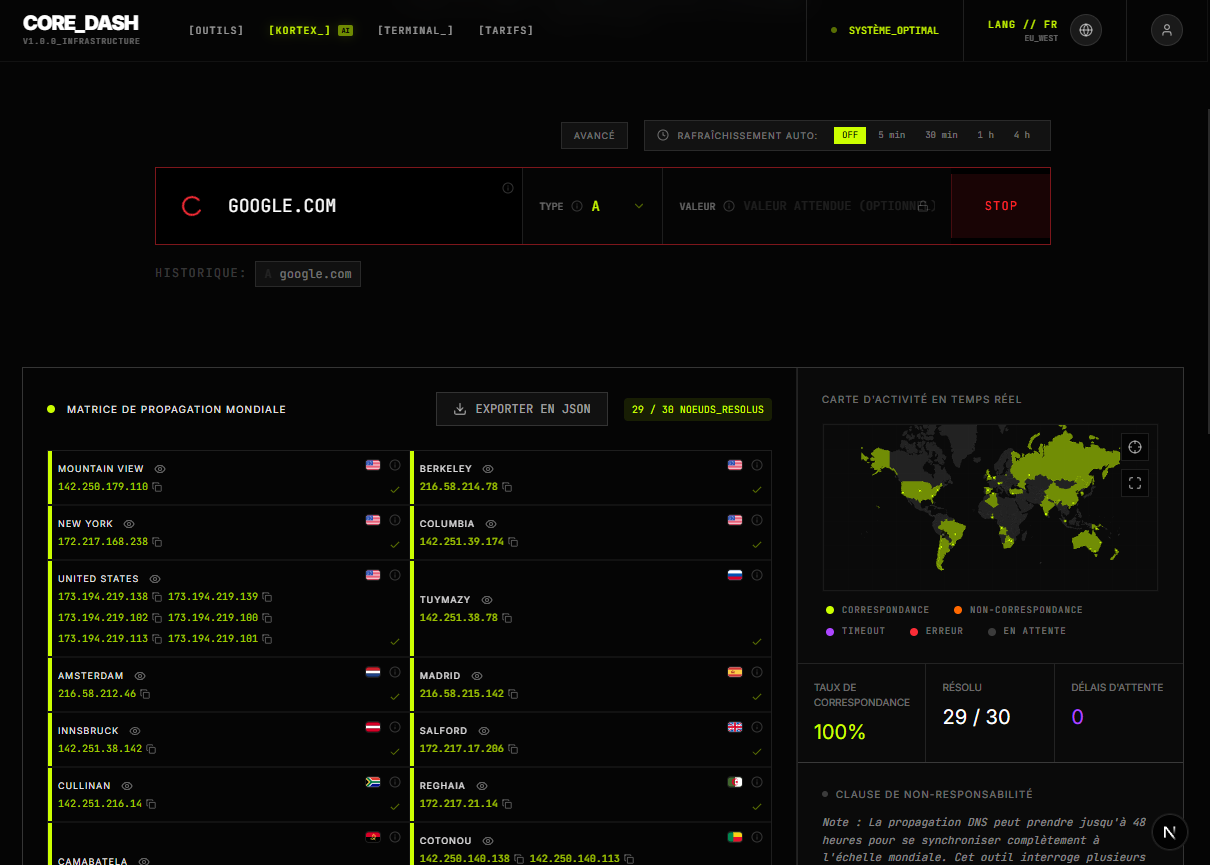Image resolution: width=1210 pixels, height=865 pixels.
Task: Open the KORTEX AI menu item
Action: click(311, 31)
